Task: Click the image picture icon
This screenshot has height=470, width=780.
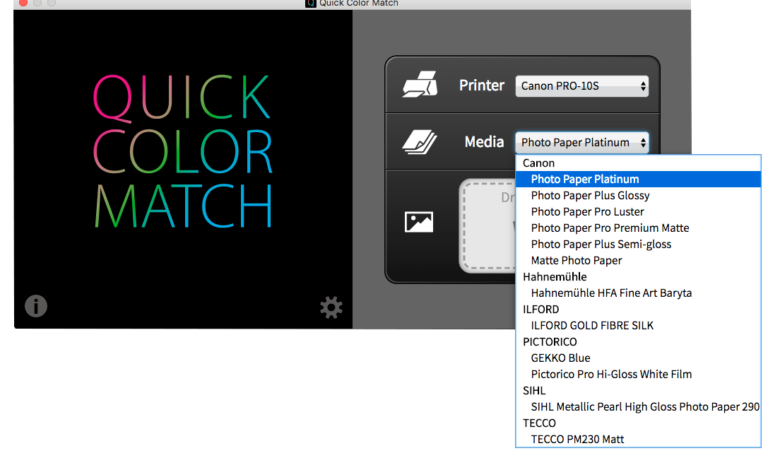Action: [419, 222]
